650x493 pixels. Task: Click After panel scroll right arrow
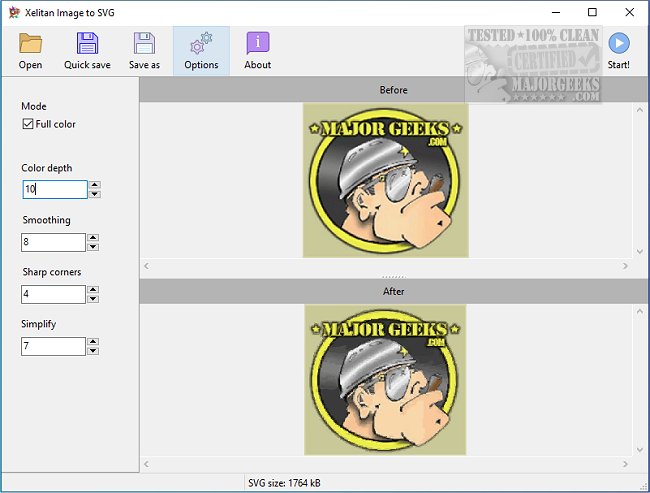pyautogui.click(x=625, y=464)
